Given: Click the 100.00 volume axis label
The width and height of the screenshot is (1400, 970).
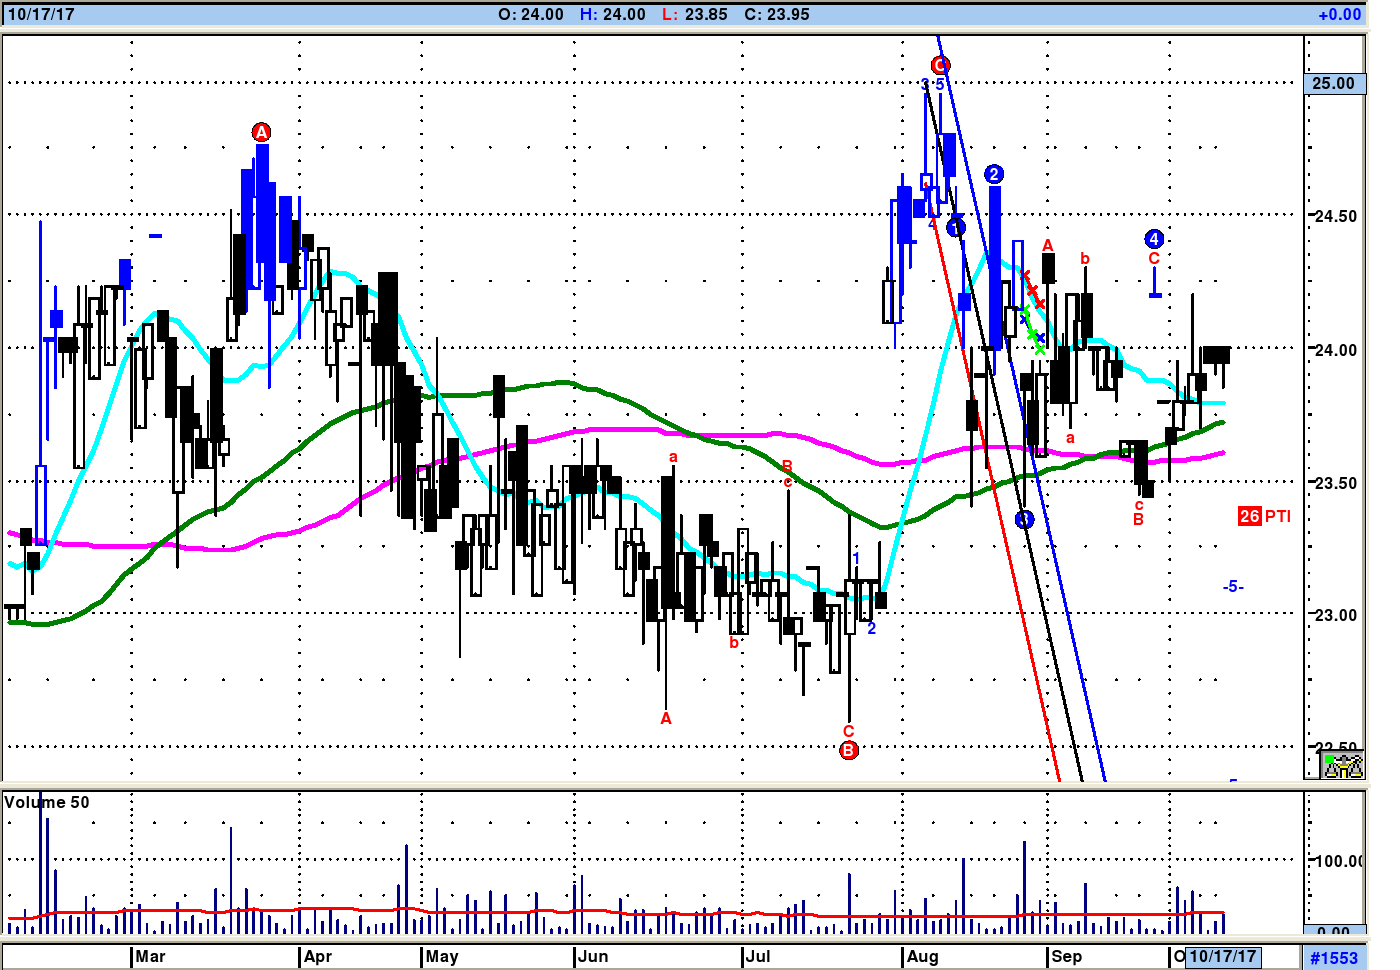Looking at the screenshot, I should pyautogui.click(x=1338, y=861).
